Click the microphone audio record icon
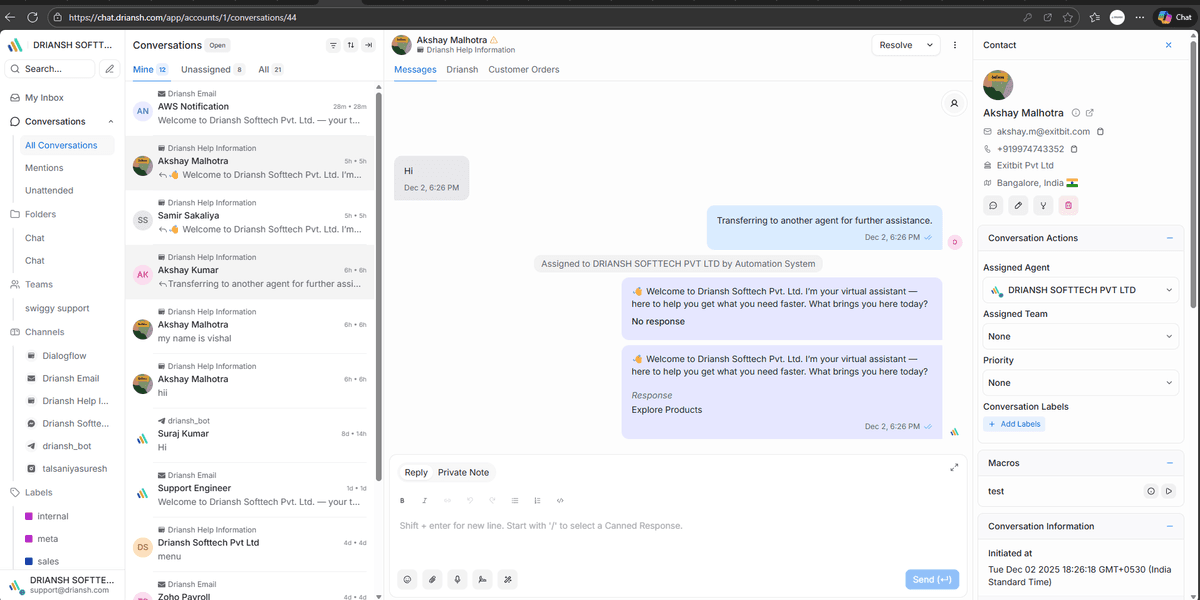1200x600 pixels. 458,579
